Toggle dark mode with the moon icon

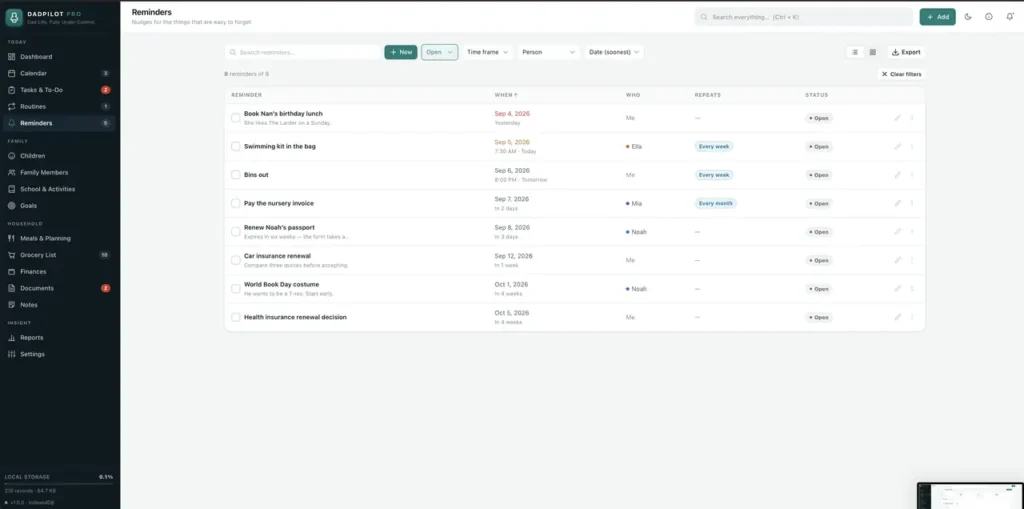968,17
